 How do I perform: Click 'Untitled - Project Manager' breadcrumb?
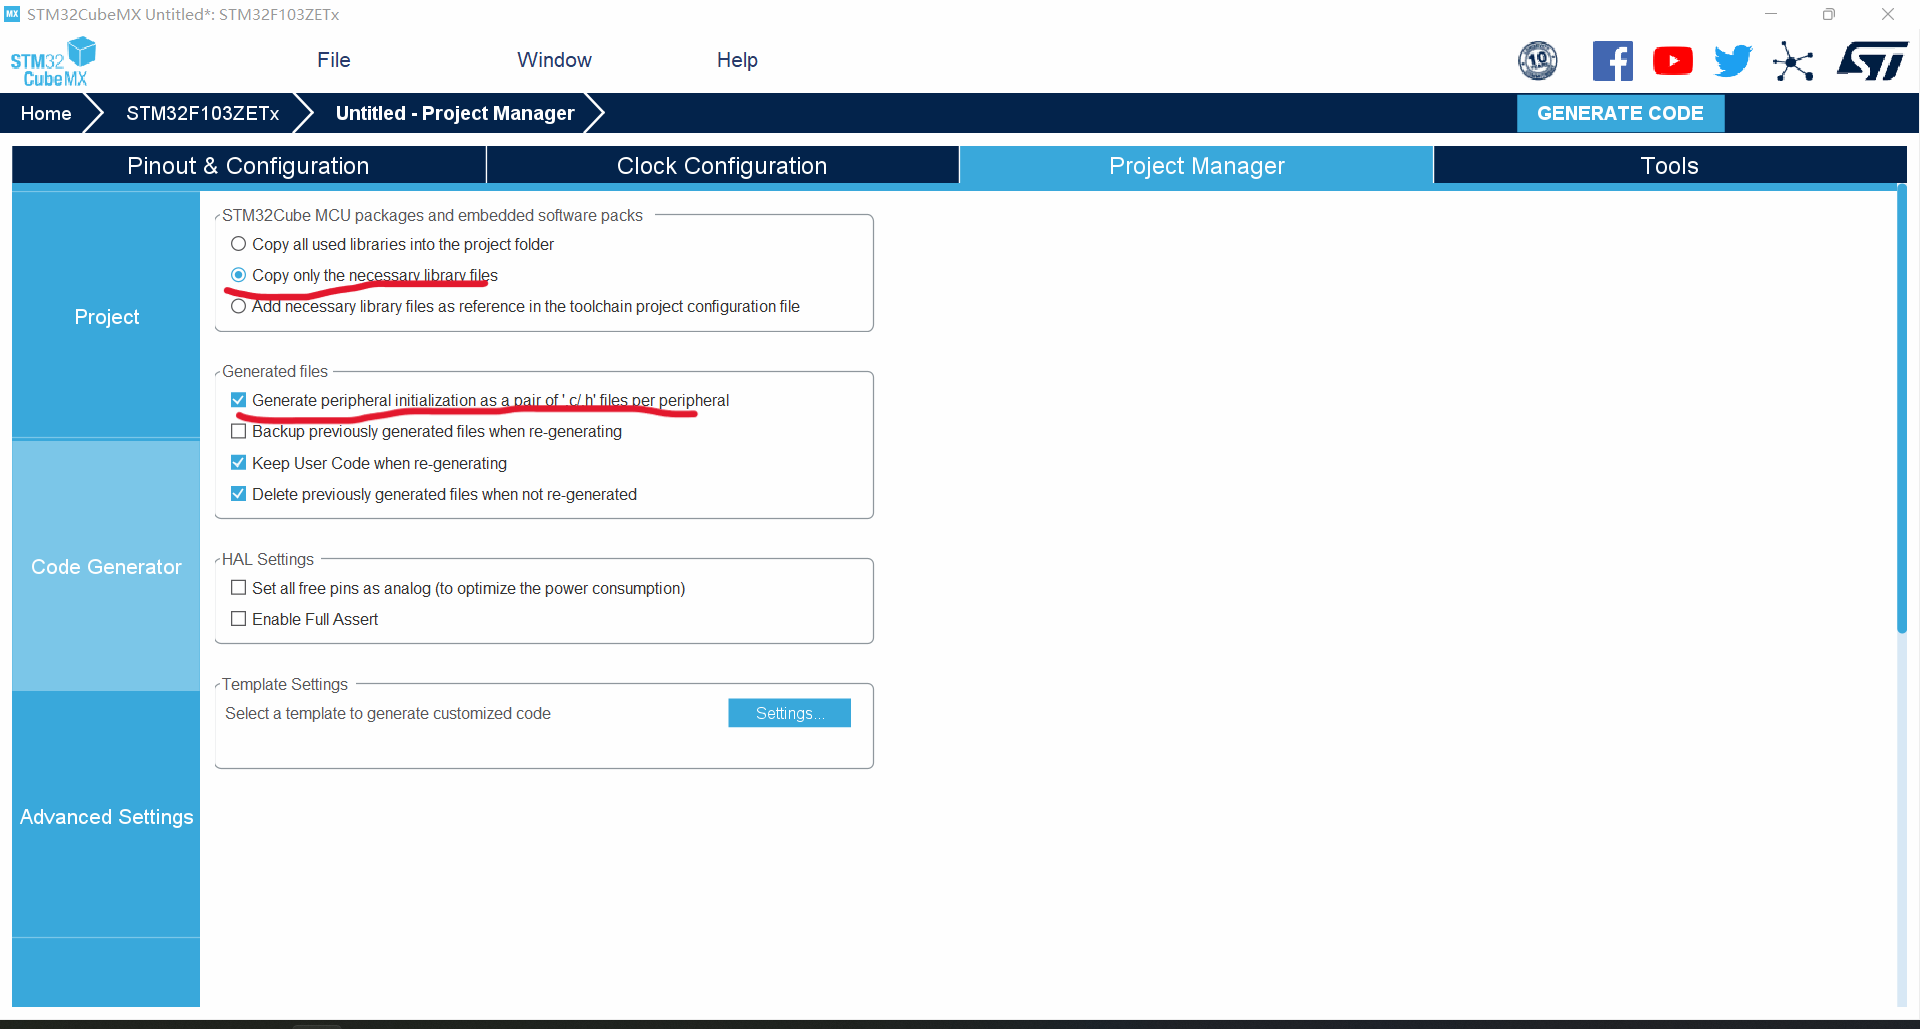[455, 113]
